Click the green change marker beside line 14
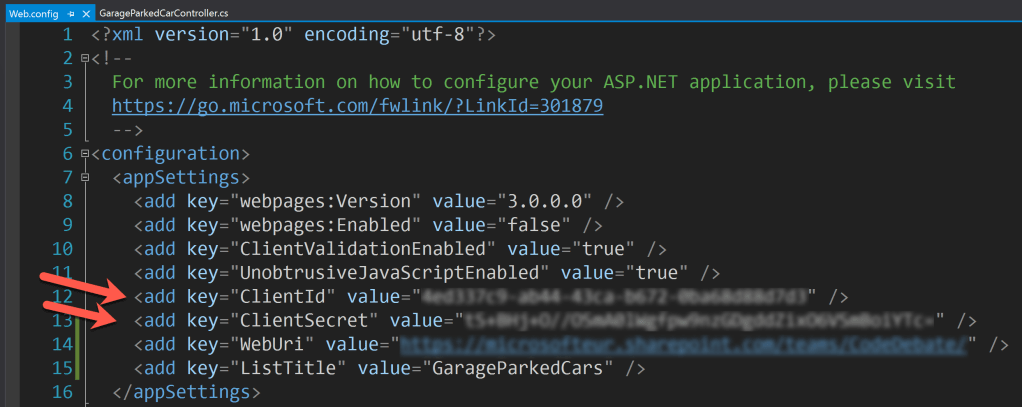 79,345
